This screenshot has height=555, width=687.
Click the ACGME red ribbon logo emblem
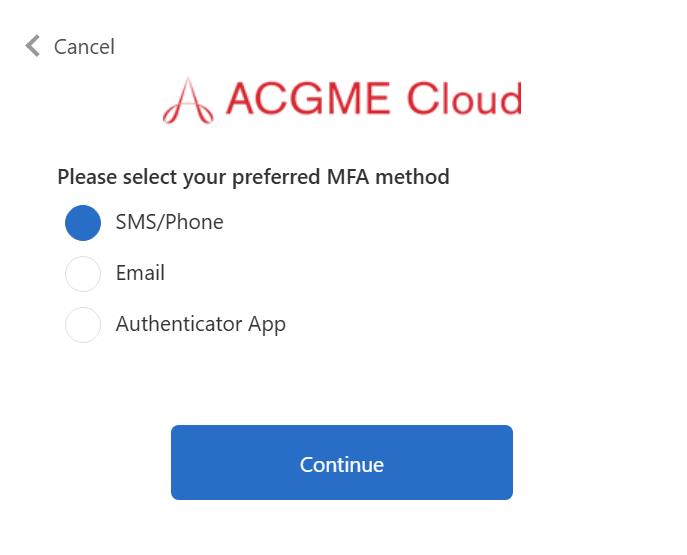pos(188,101)
